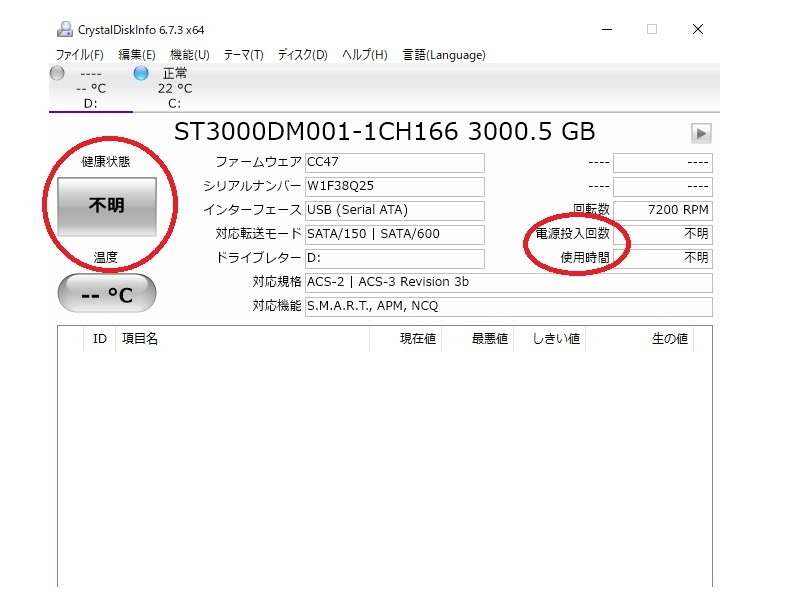Click the standard field ACS-2 | ACS-3 Revision 3b
800x600 pixels.
[509, 283]
